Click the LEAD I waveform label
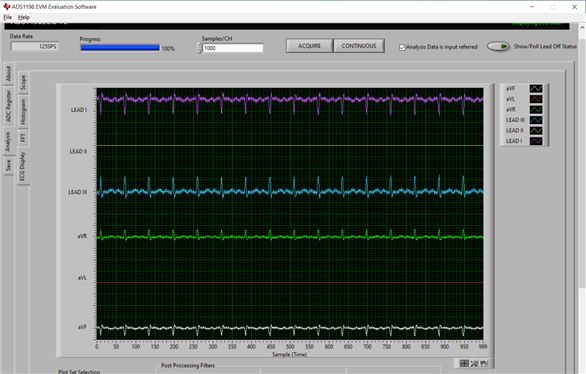Viewport: 586px width, 374px height. coord(79,110)
